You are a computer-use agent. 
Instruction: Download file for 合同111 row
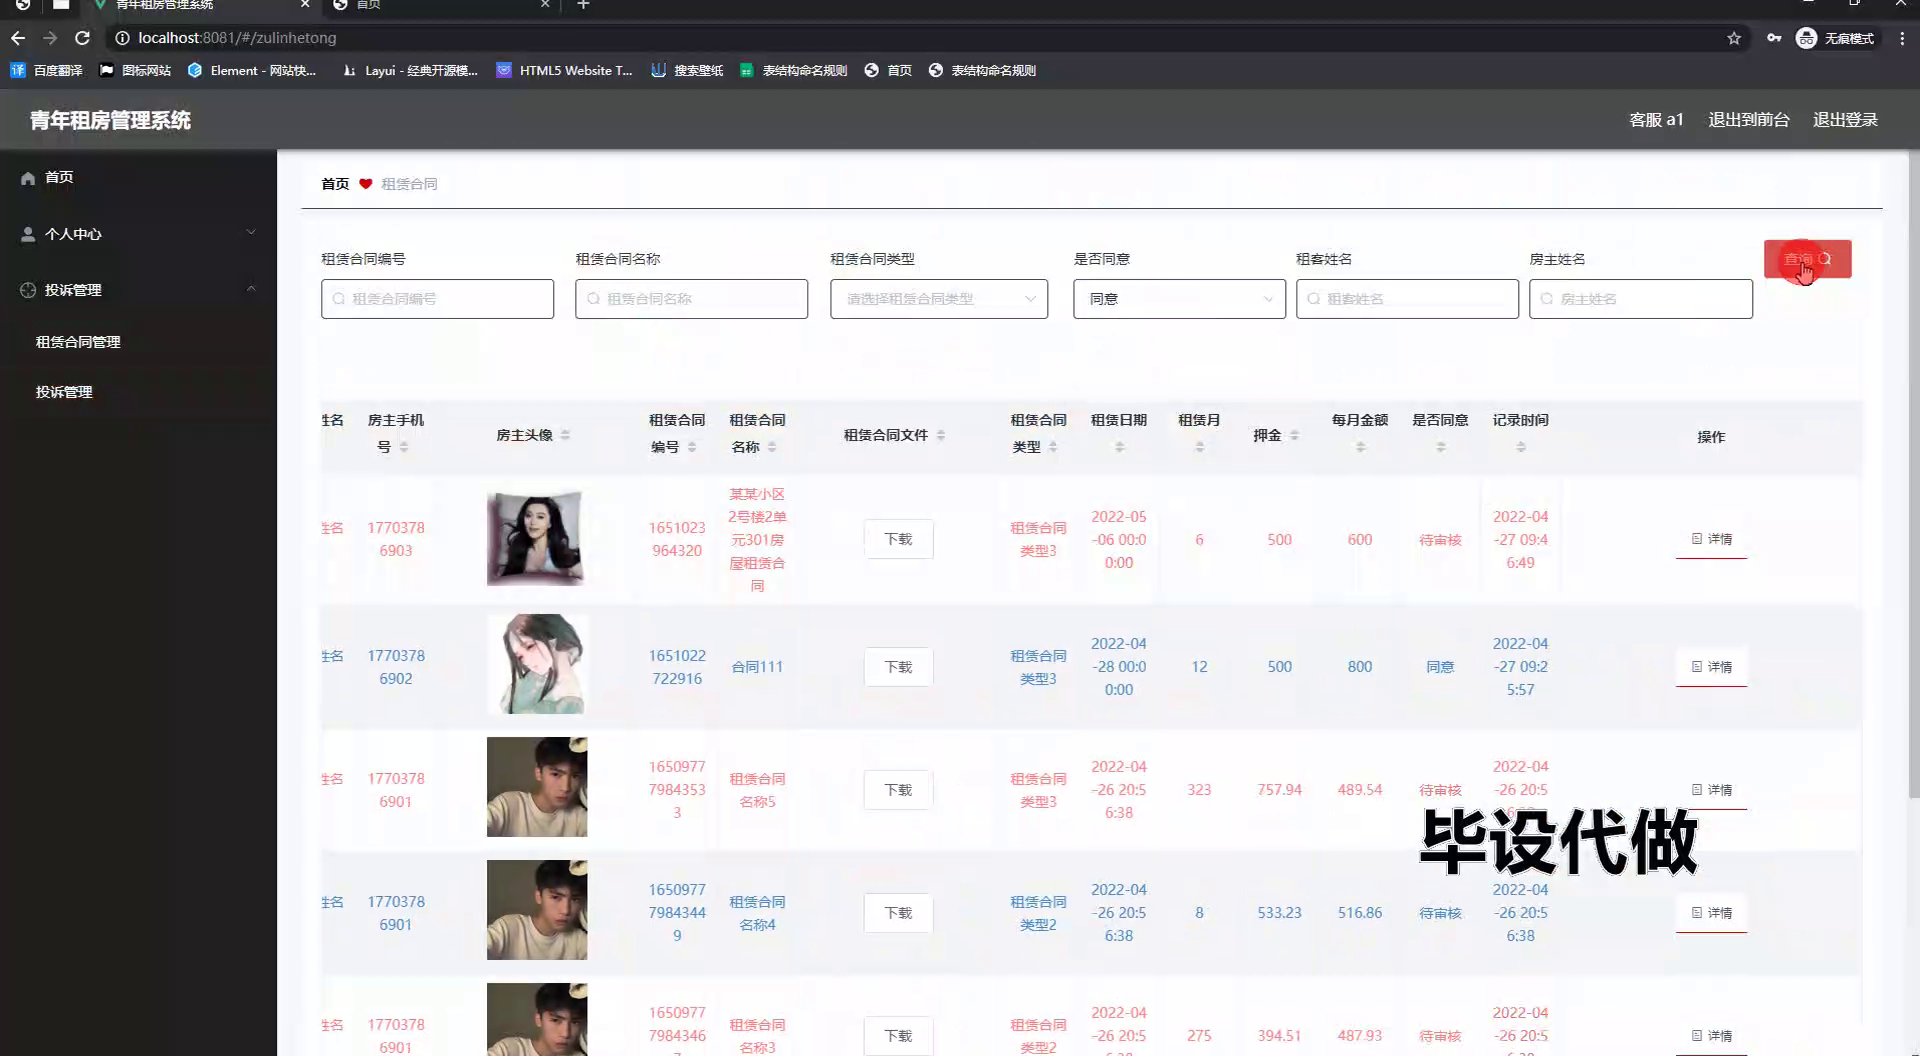(x=898, y=667)
